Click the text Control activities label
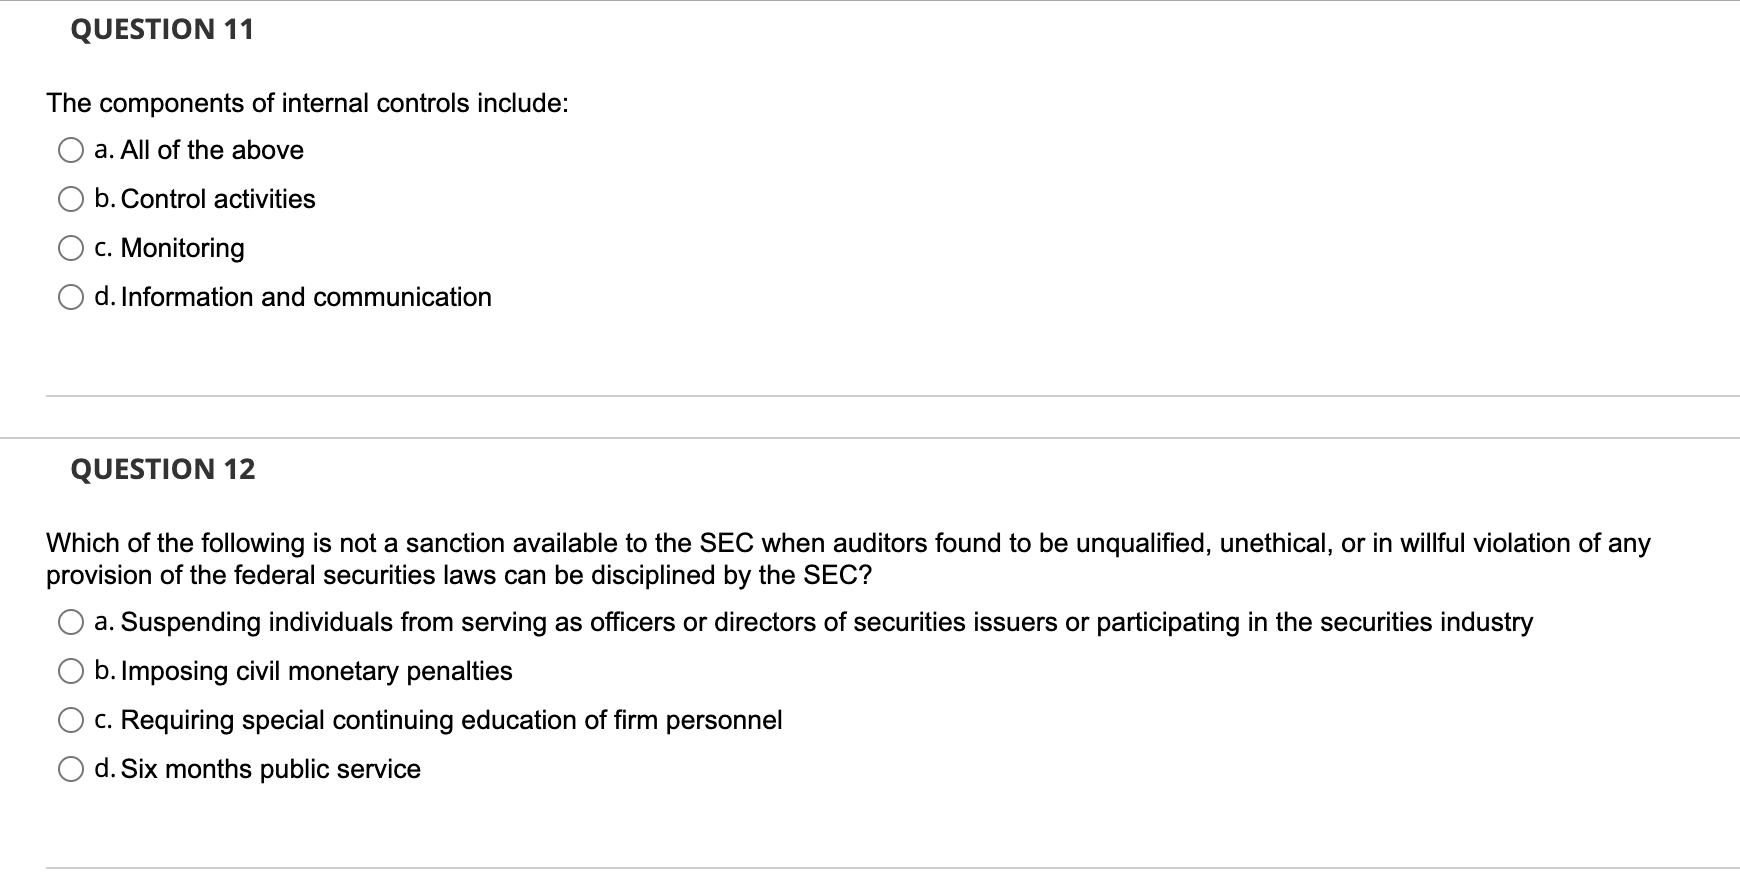 click(216, 199)
